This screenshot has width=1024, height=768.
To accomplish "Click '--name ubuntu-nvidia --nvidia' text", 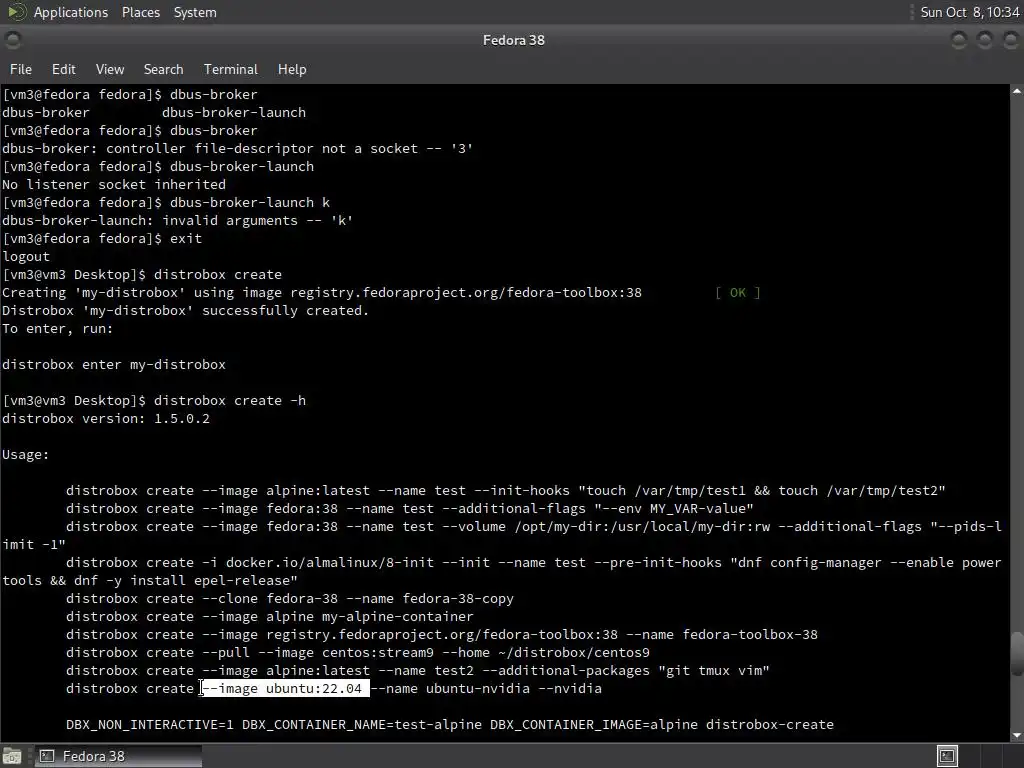I will point(489,688).
